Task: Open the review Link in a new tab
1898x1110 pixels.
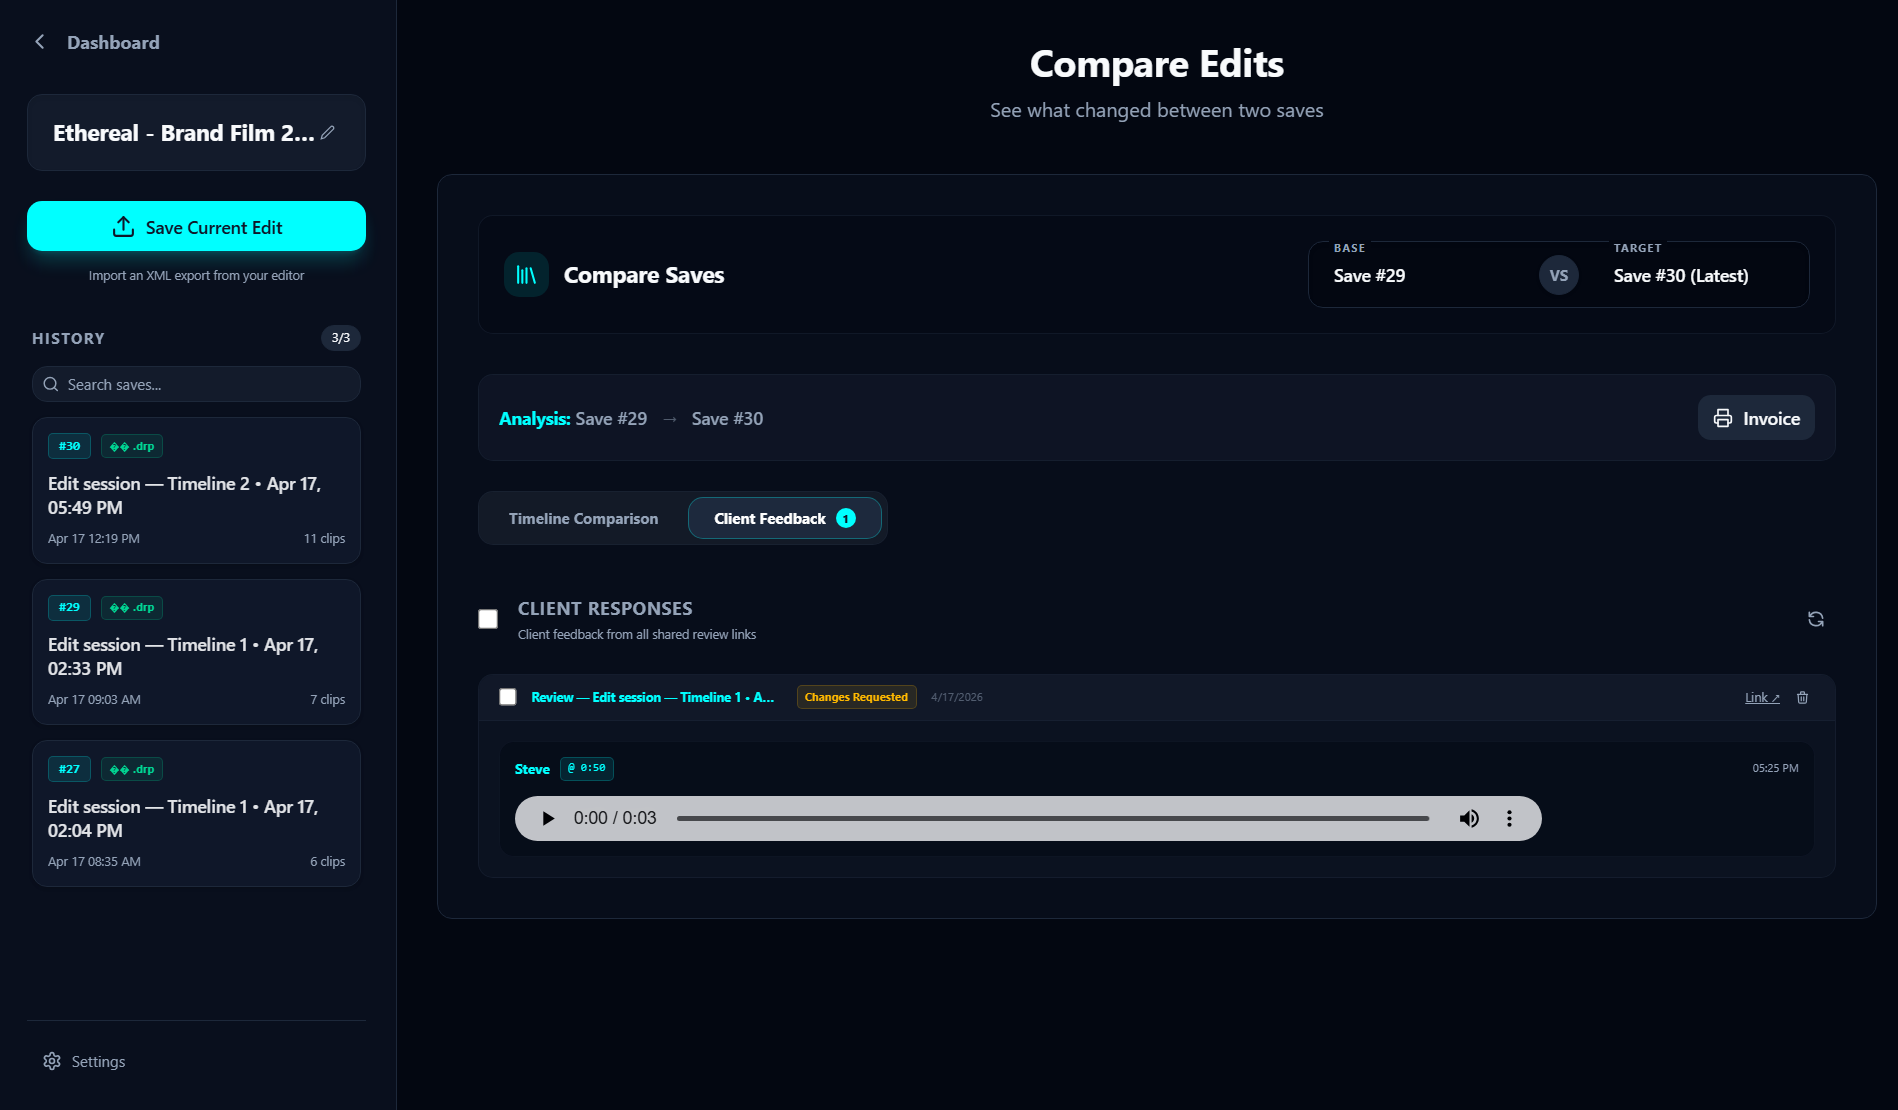Action: (1760, 697)
